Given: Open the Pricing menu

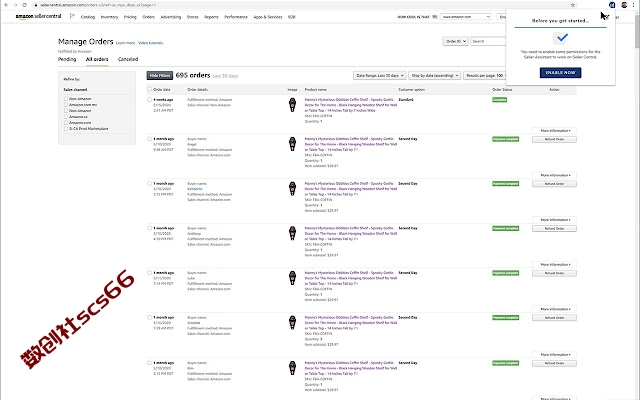Looking at the screenshot, I should pos(130,17).
